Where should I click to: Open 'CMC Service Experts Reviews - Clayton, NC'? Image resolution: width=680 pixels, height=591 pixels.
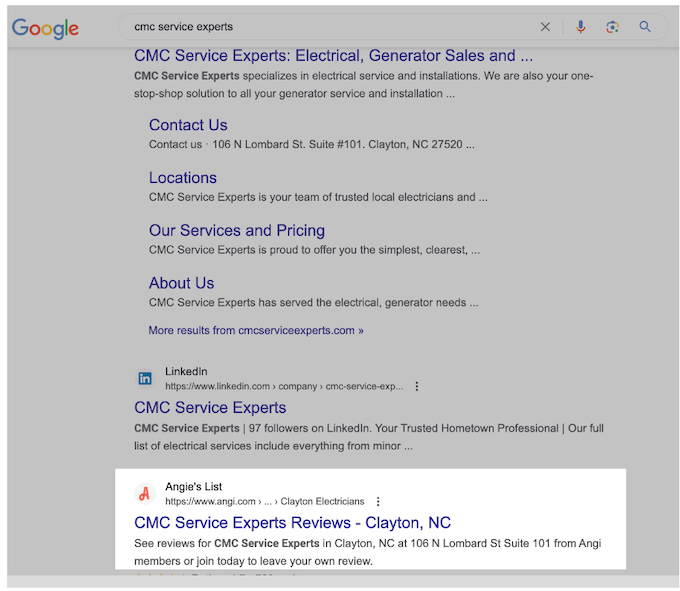(292, 523)
